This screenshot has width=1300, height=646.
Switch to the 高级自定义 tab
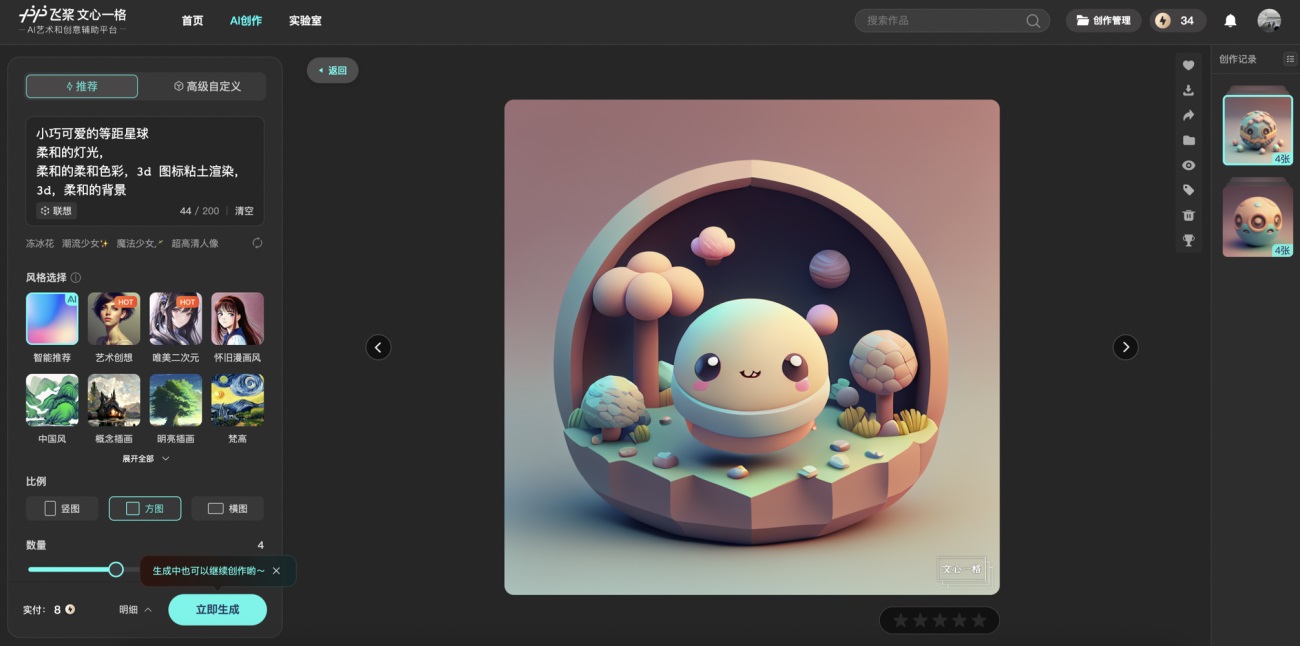pyautogui.click(x=207, y=86)
